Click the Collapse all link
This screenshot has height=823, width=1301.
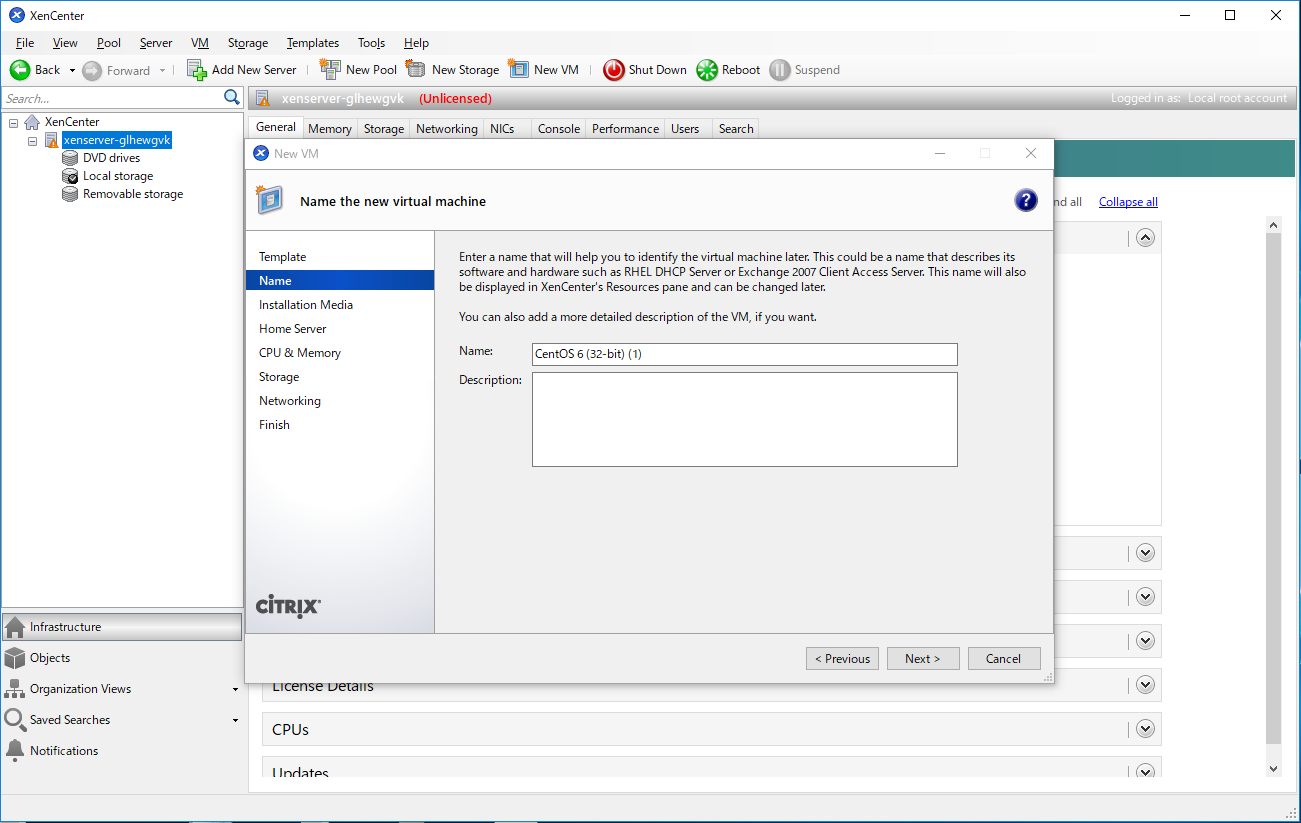tap(1128, 202)
